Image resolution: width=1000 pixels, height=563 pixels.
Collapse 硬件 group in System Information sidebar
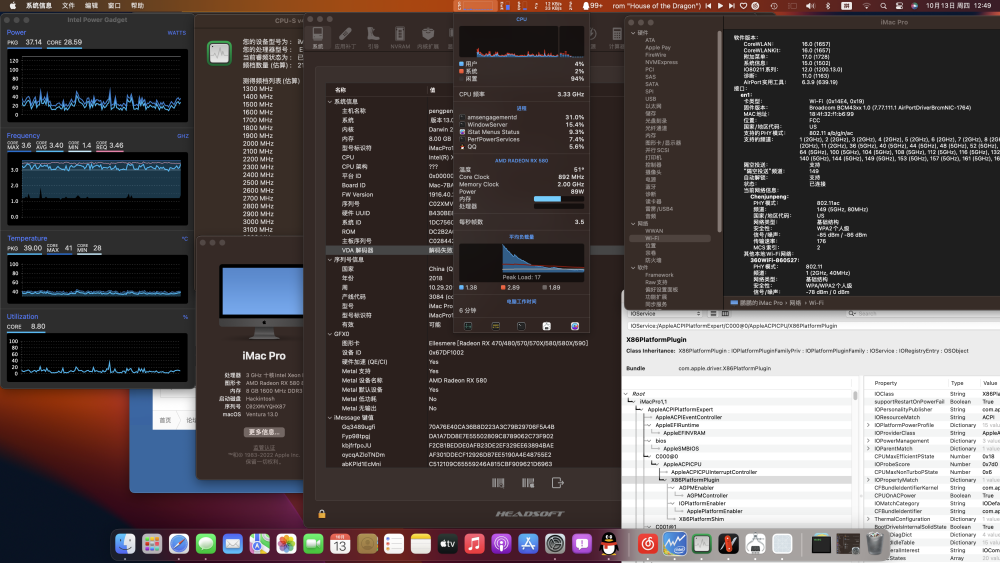click(633, 33)
